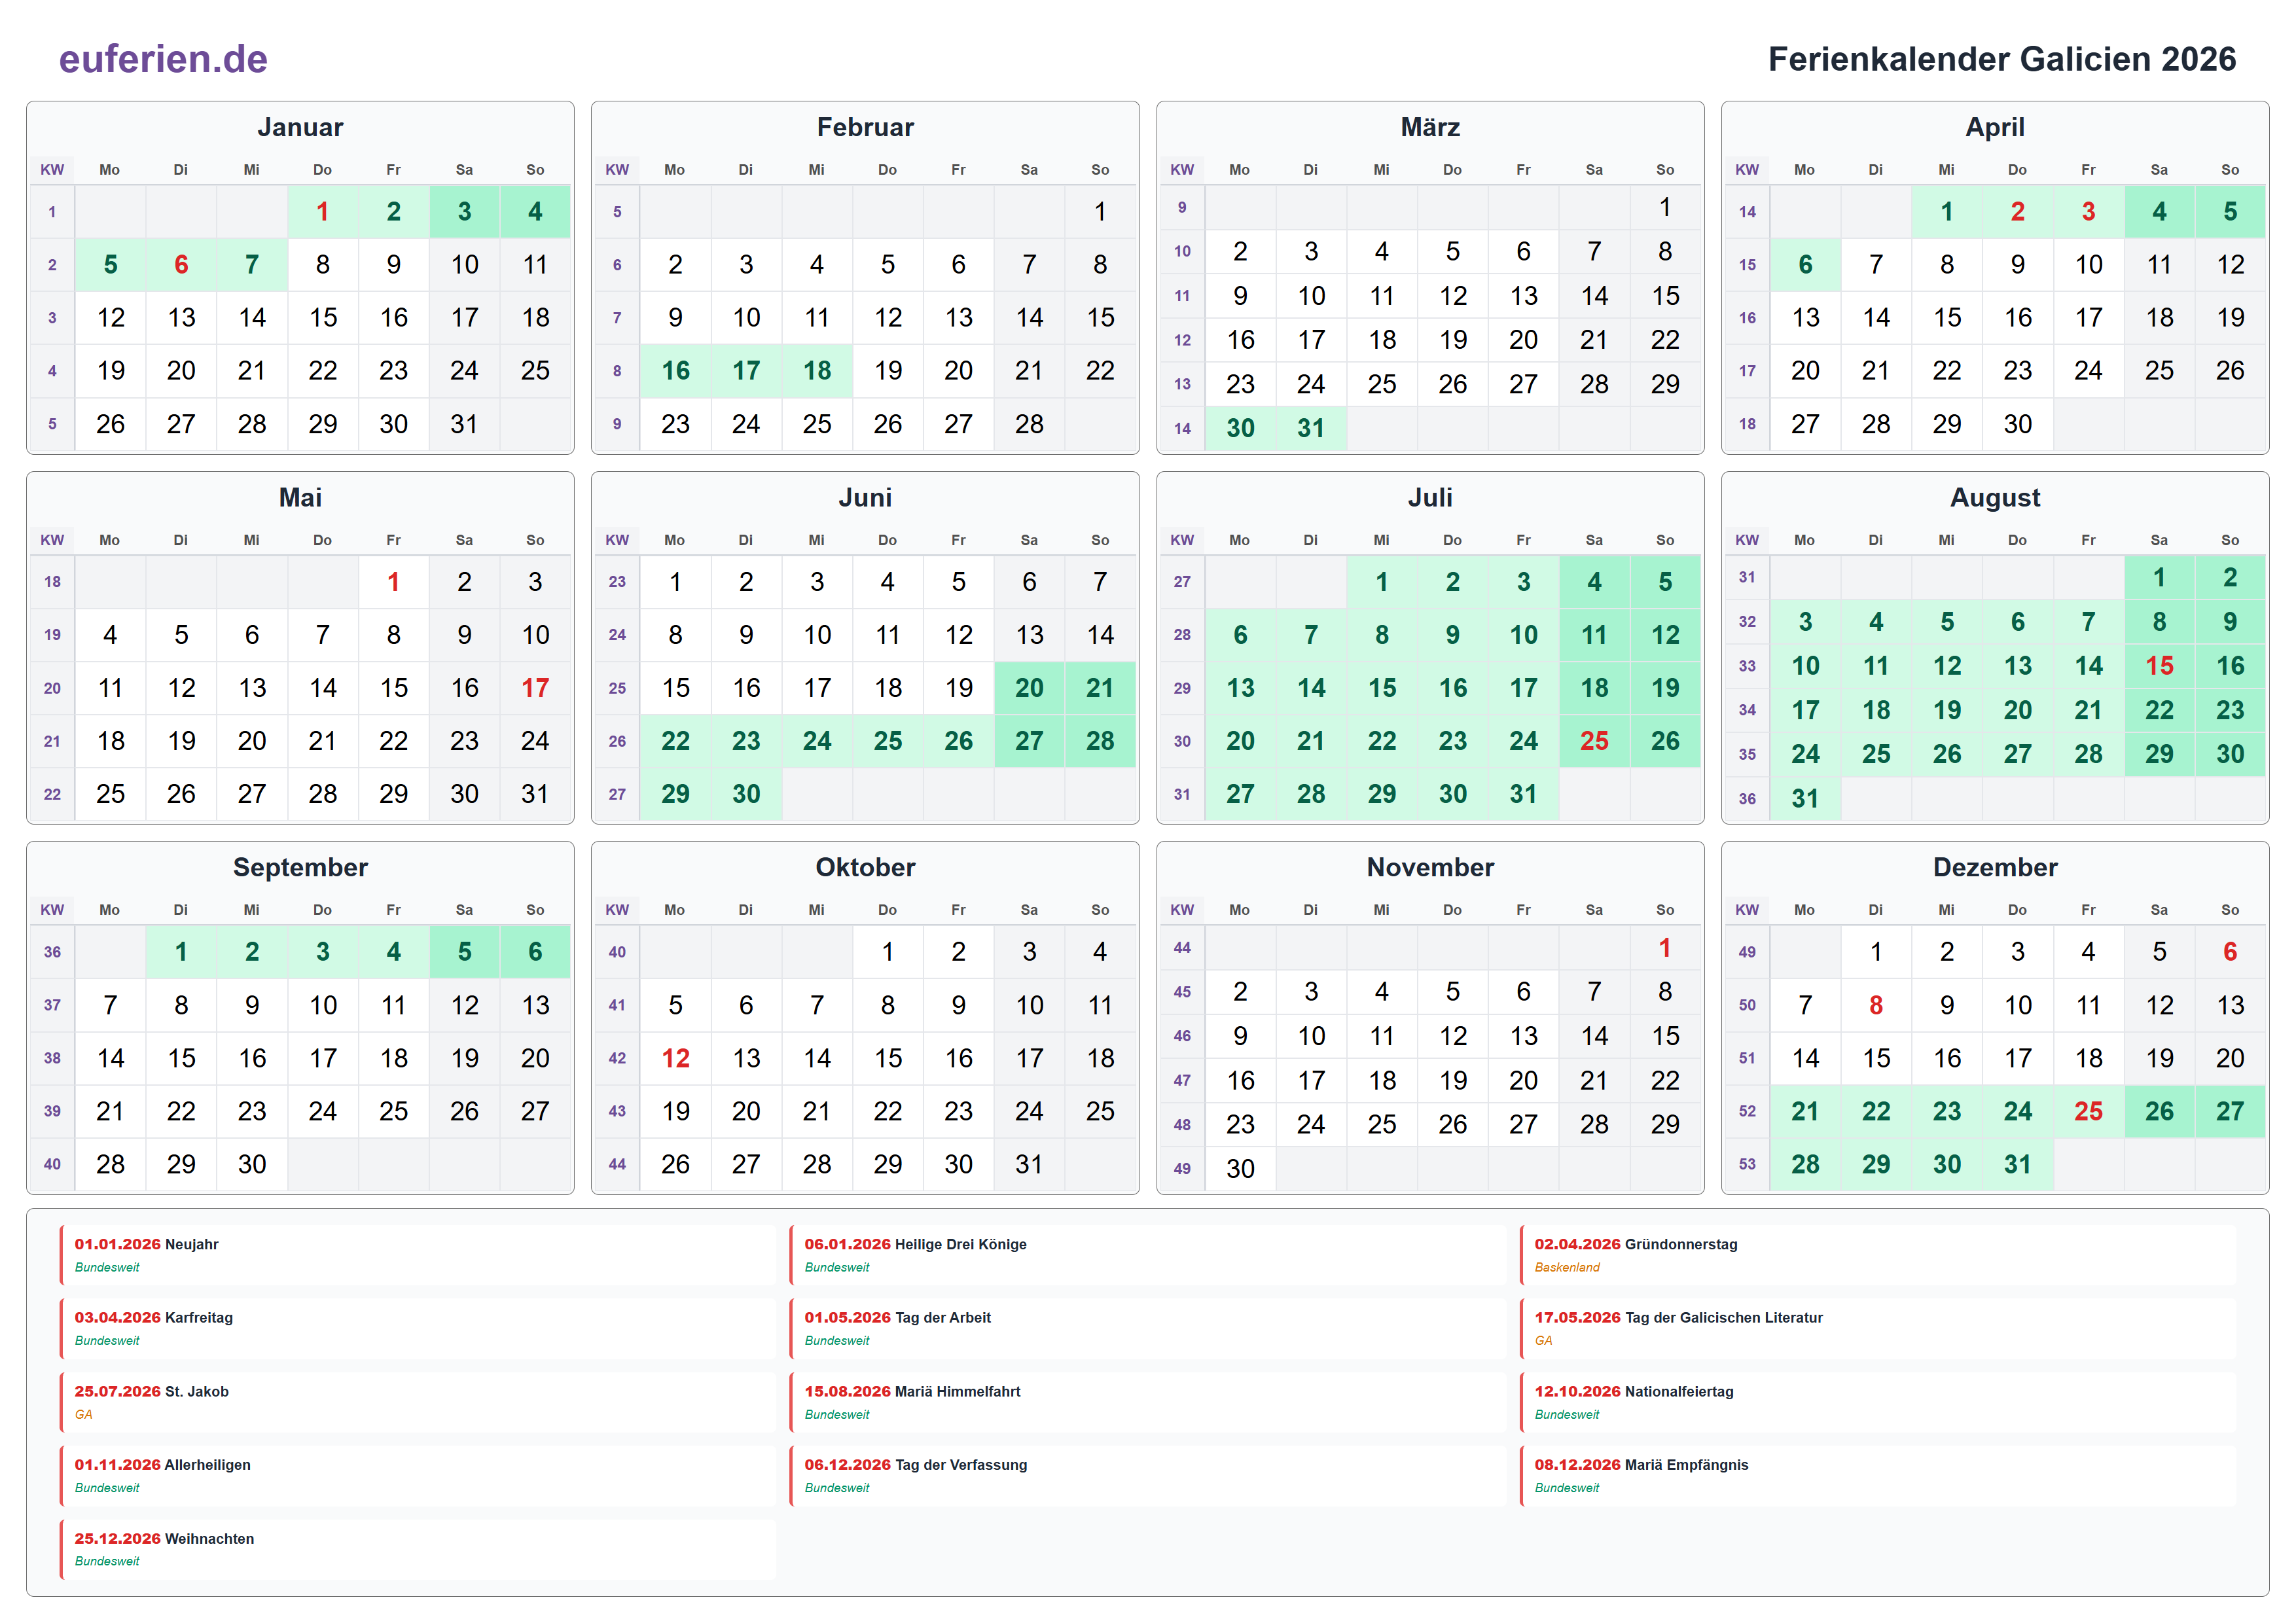Viewport: 2296px width, 1623px height.
Task: Click day 1 Neujahr in Januar
Action: click(322, 212)
